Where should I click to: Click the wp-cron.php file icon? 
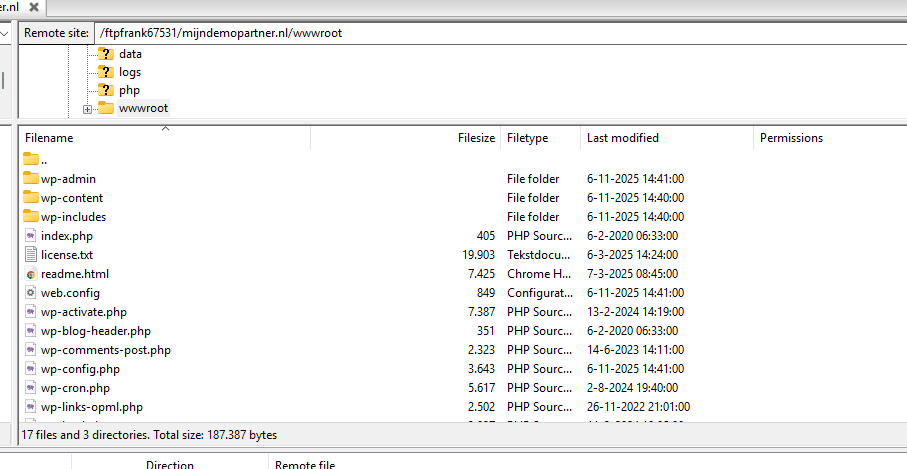point(31,388)
